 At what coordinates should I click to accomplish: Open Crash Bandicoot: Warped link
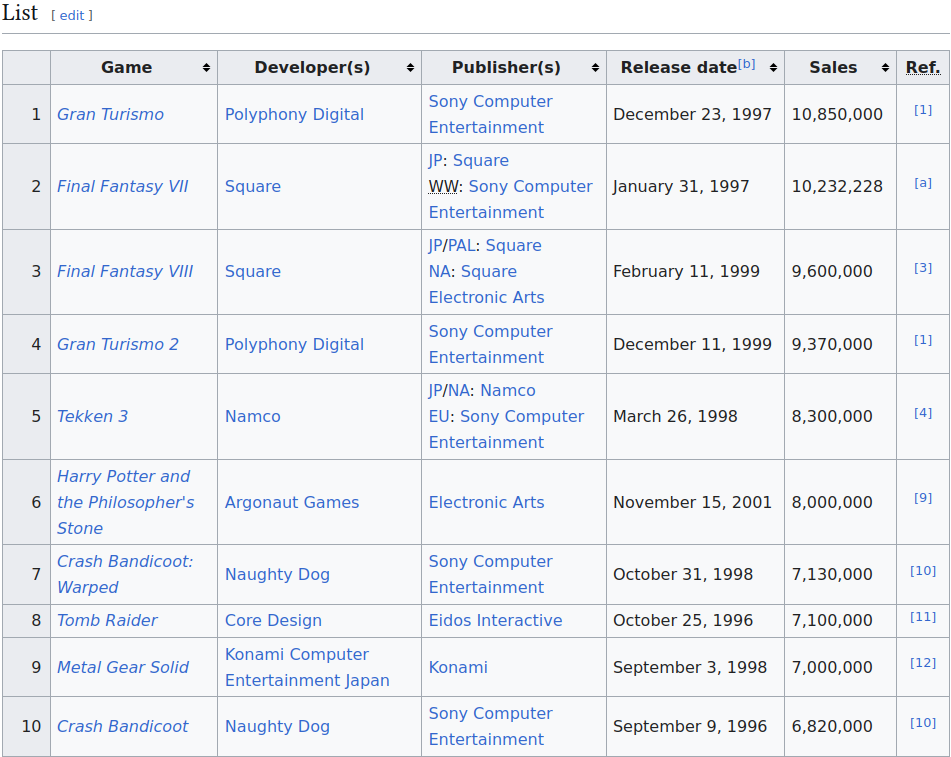125,574
